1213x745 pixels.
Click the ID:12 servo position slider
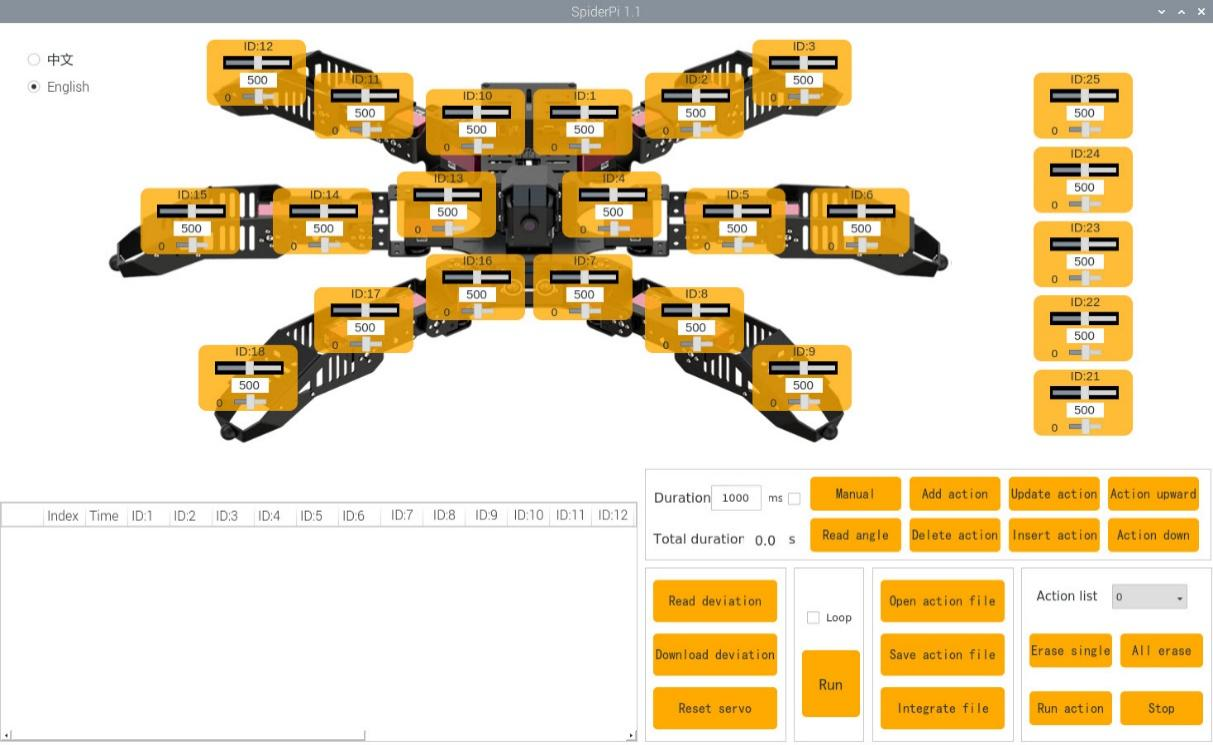point(257,62)
